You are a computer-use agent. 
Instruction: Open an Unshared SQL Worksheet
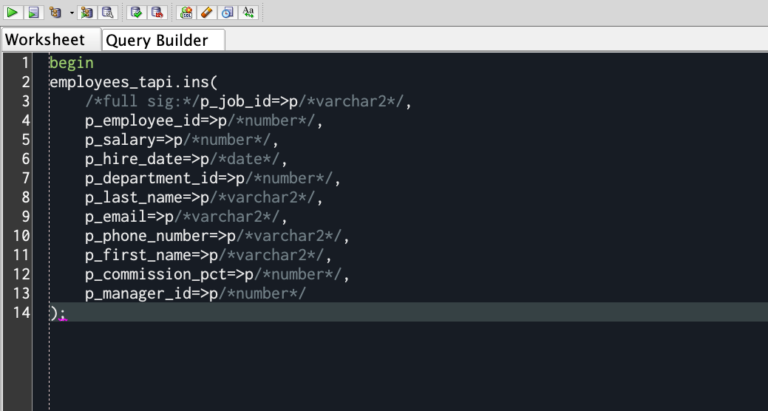click(x=185, y=12)
